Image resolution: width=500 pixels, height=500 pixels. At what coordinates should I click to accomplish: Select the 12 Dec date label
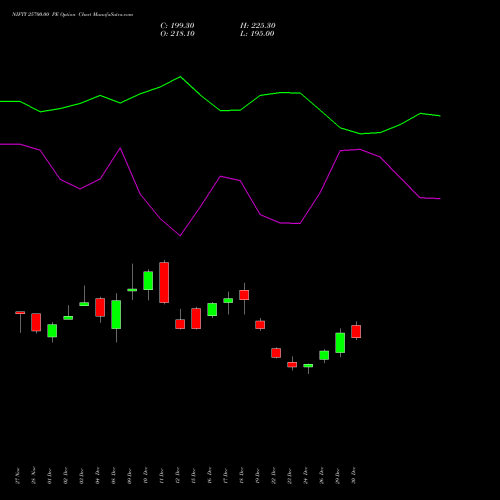tap(178, 476)
